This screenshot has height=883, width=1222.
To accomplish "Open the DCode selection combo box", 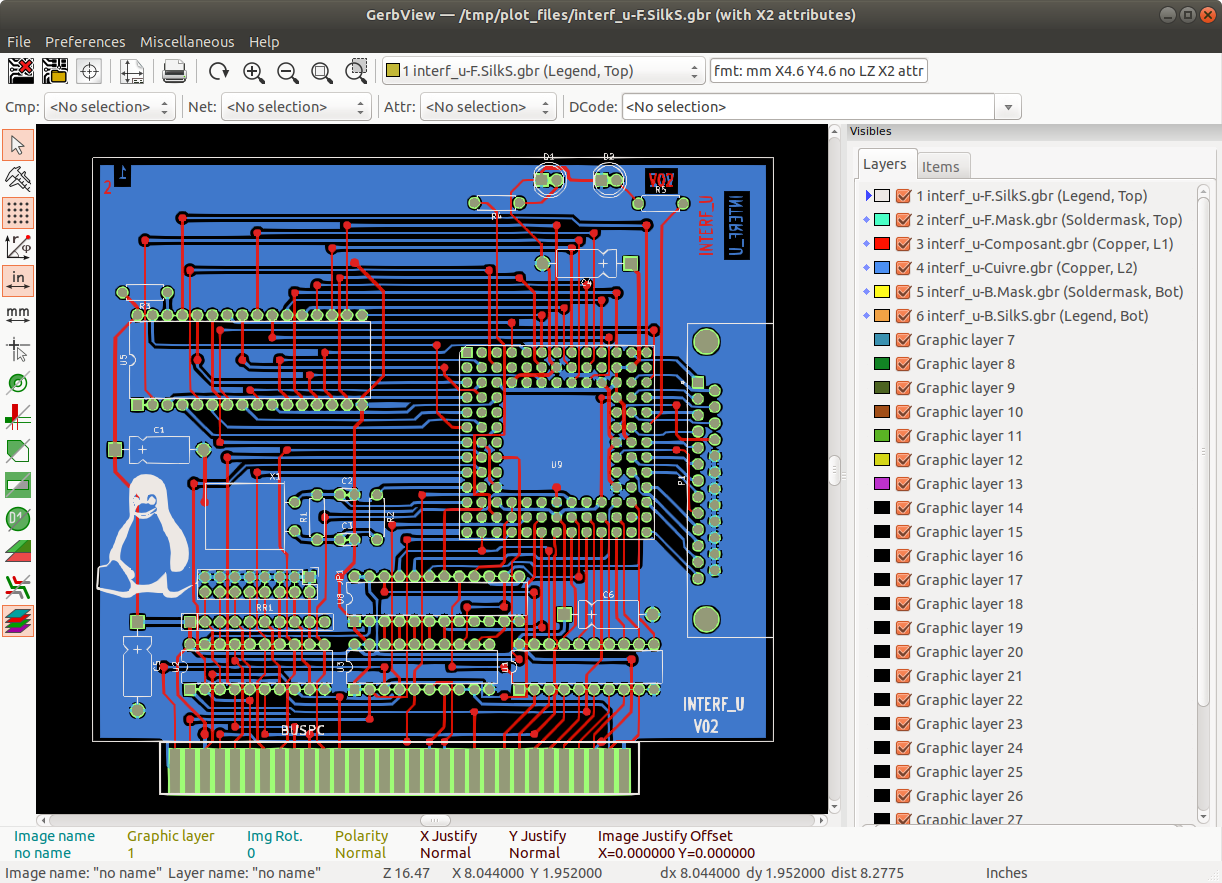I will pos(1007,107).
